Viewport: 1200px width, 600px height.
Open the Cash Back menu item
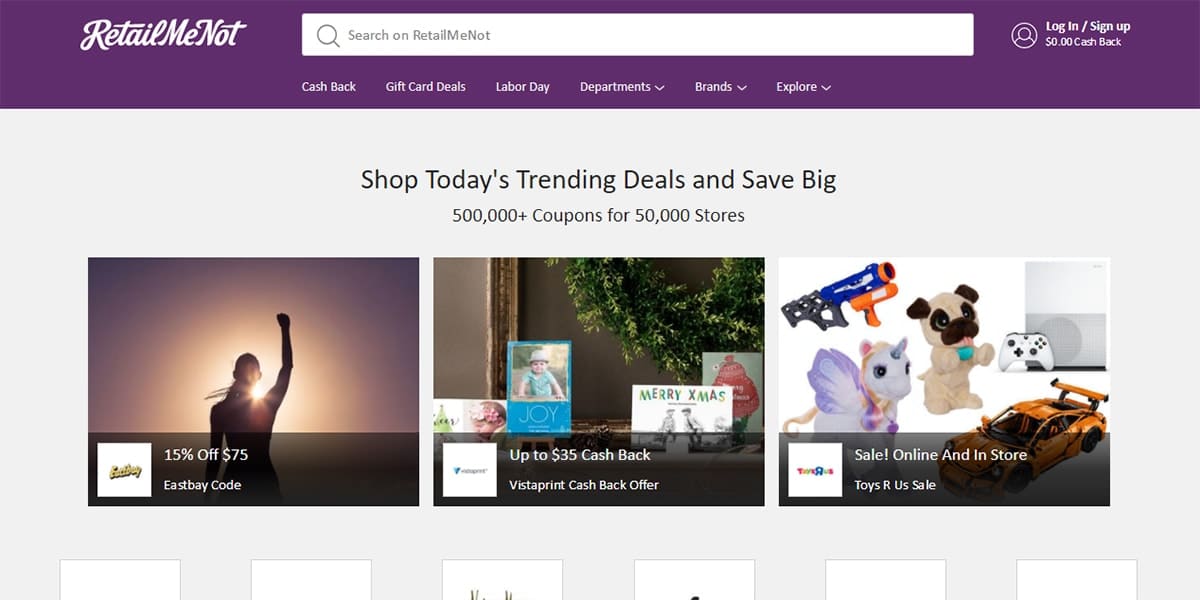[328, 87]
